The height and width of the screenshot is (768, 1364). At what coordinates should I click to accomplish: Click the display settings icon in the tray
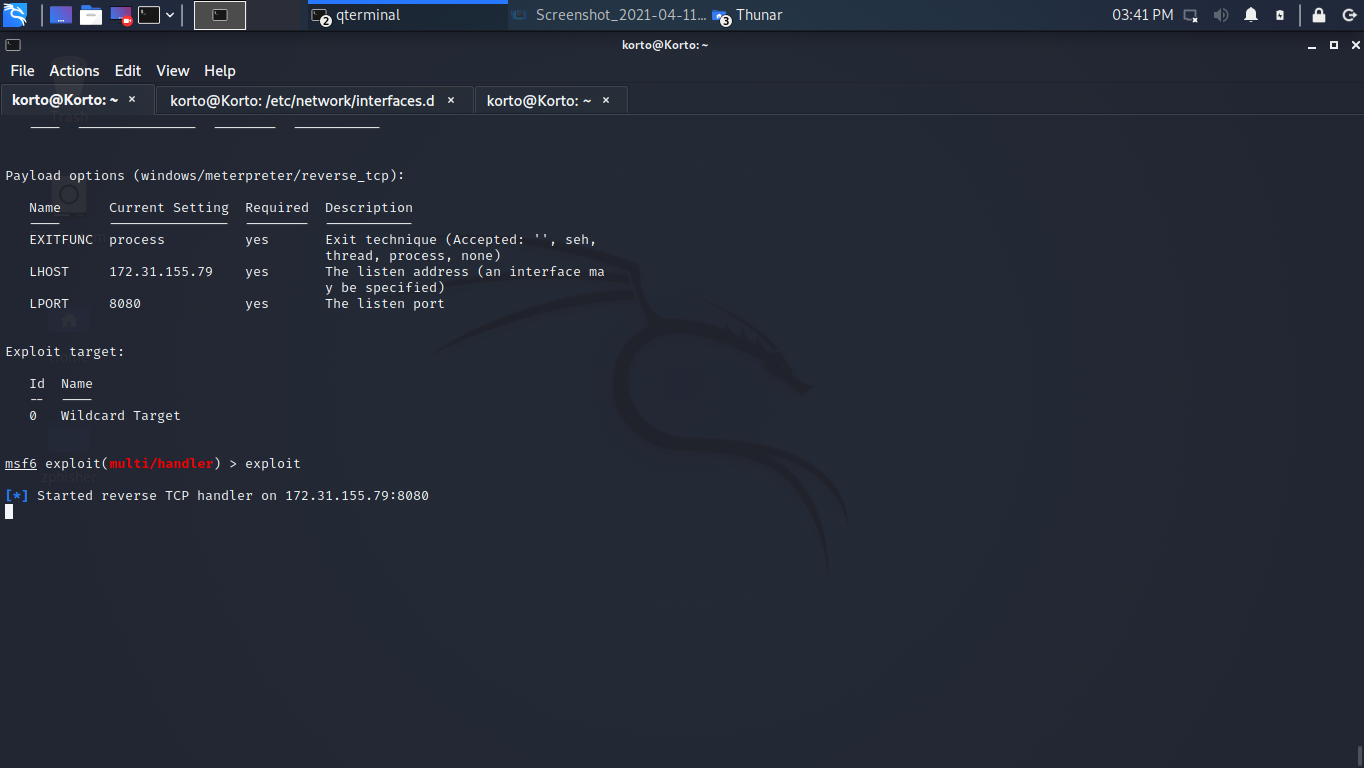pyautogui.click(x=1190, y=15)
